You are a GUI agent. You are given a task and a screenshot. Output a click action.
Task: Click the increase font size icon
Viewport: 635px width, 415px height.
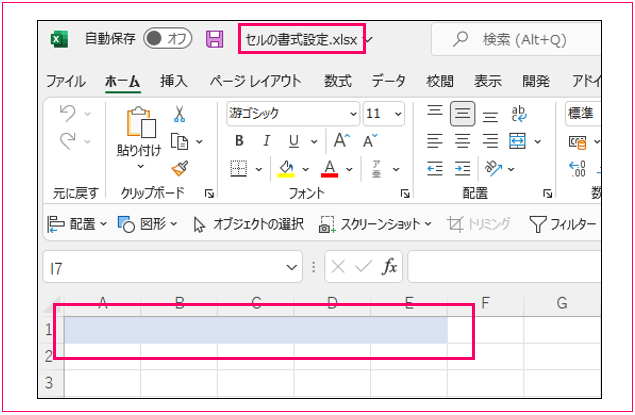pyautogui.click(x=342, y=140)
